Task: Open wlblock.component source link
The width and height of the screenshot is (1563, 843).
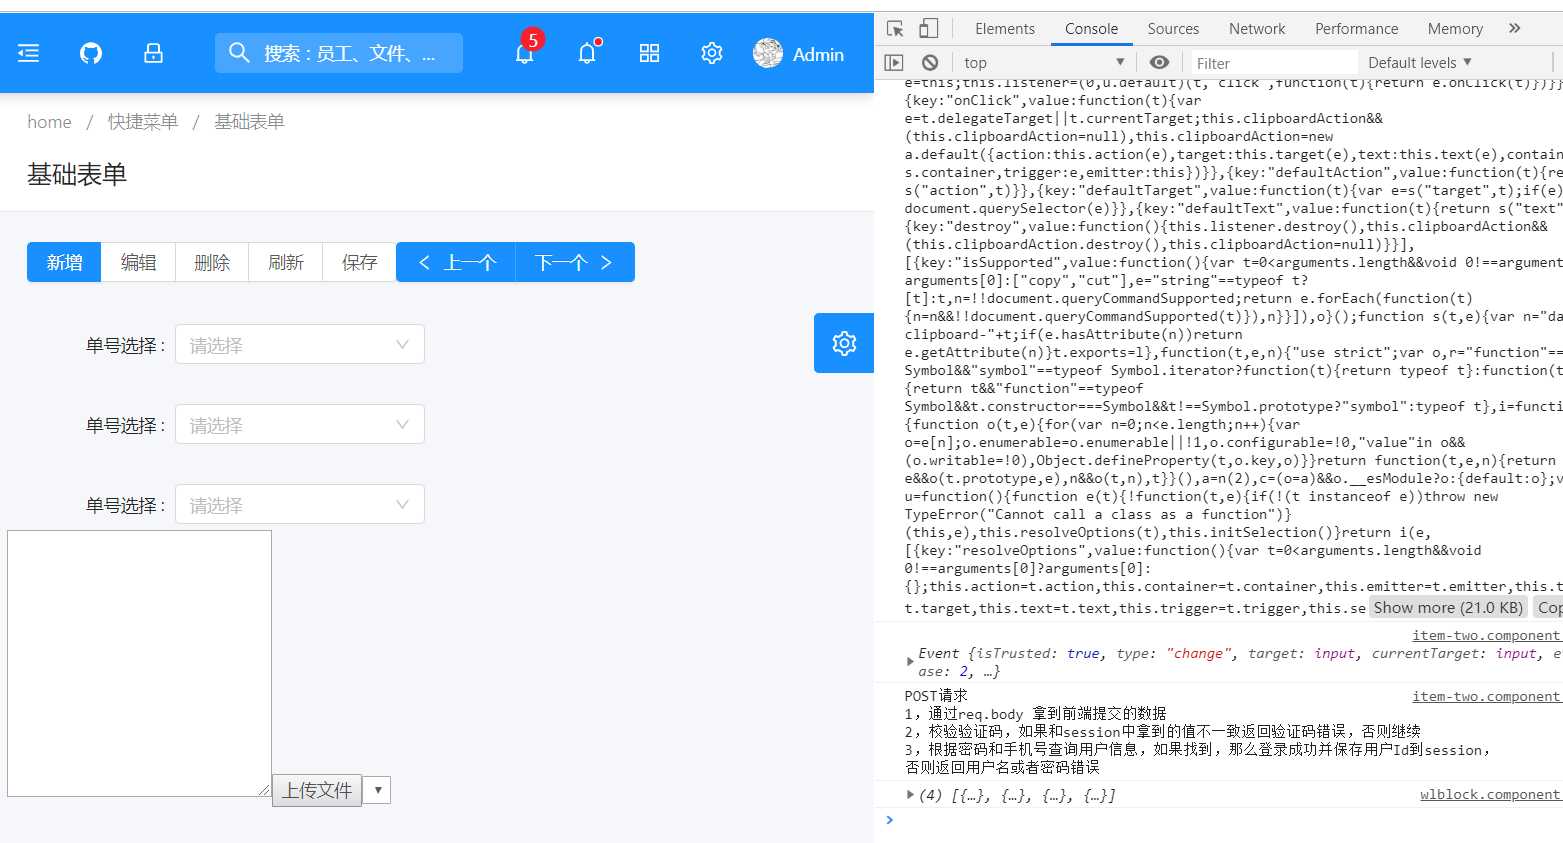Action: (1489, 794)
